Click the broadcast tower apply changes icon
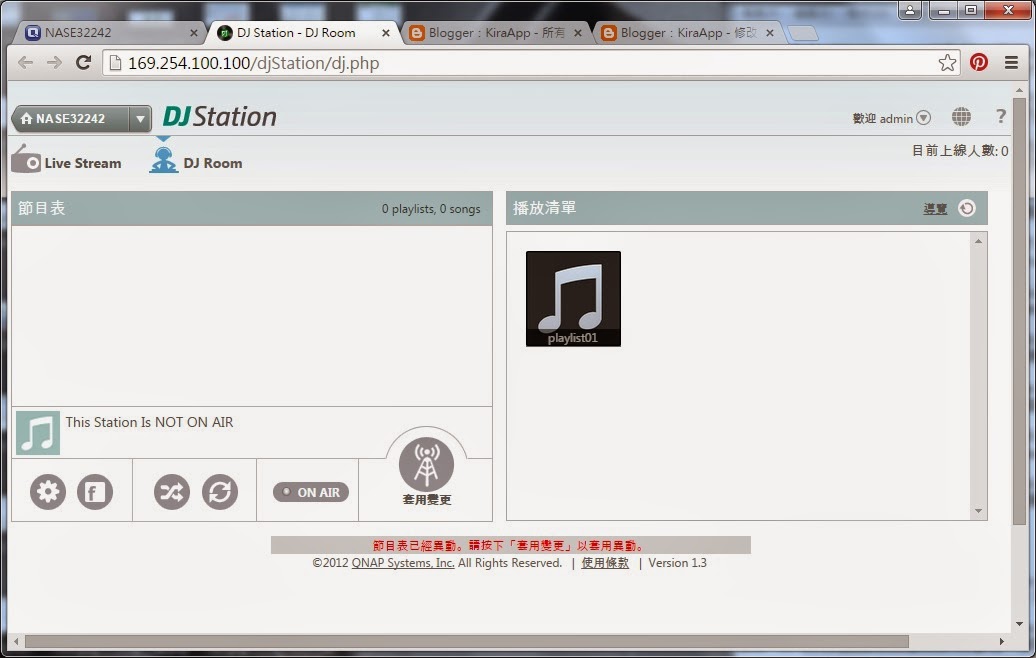The image size is (1036, 658). (x=426, y=464)
